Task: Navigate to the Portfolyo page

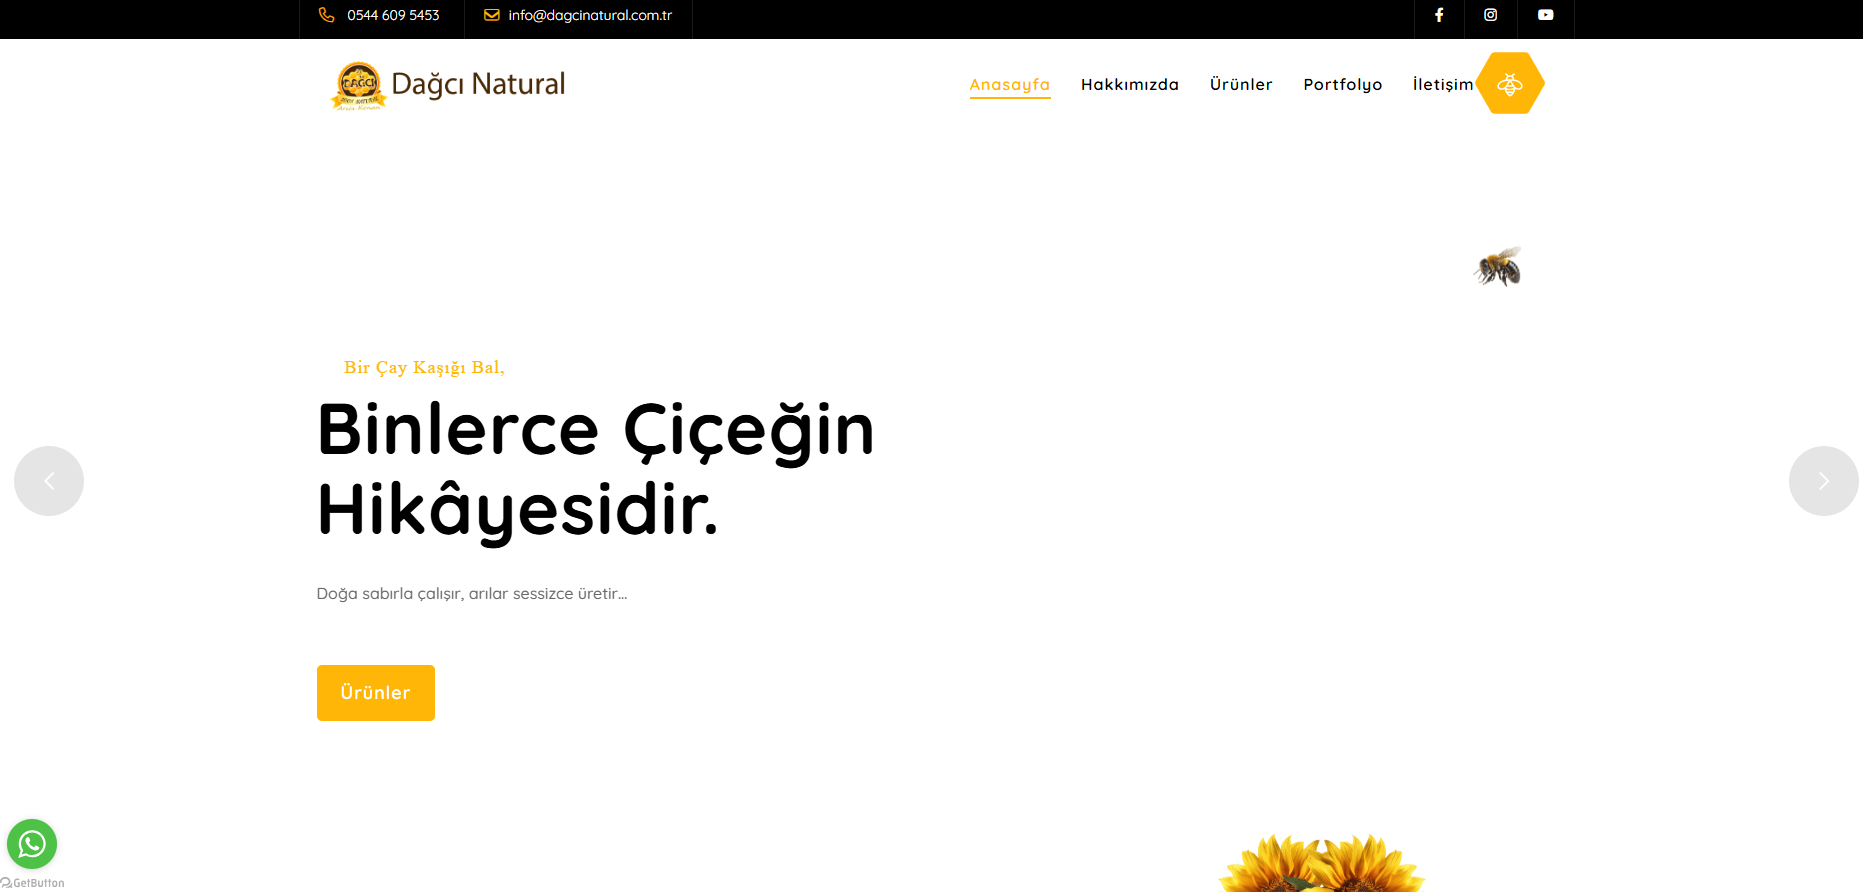Action: point(1343,85)
